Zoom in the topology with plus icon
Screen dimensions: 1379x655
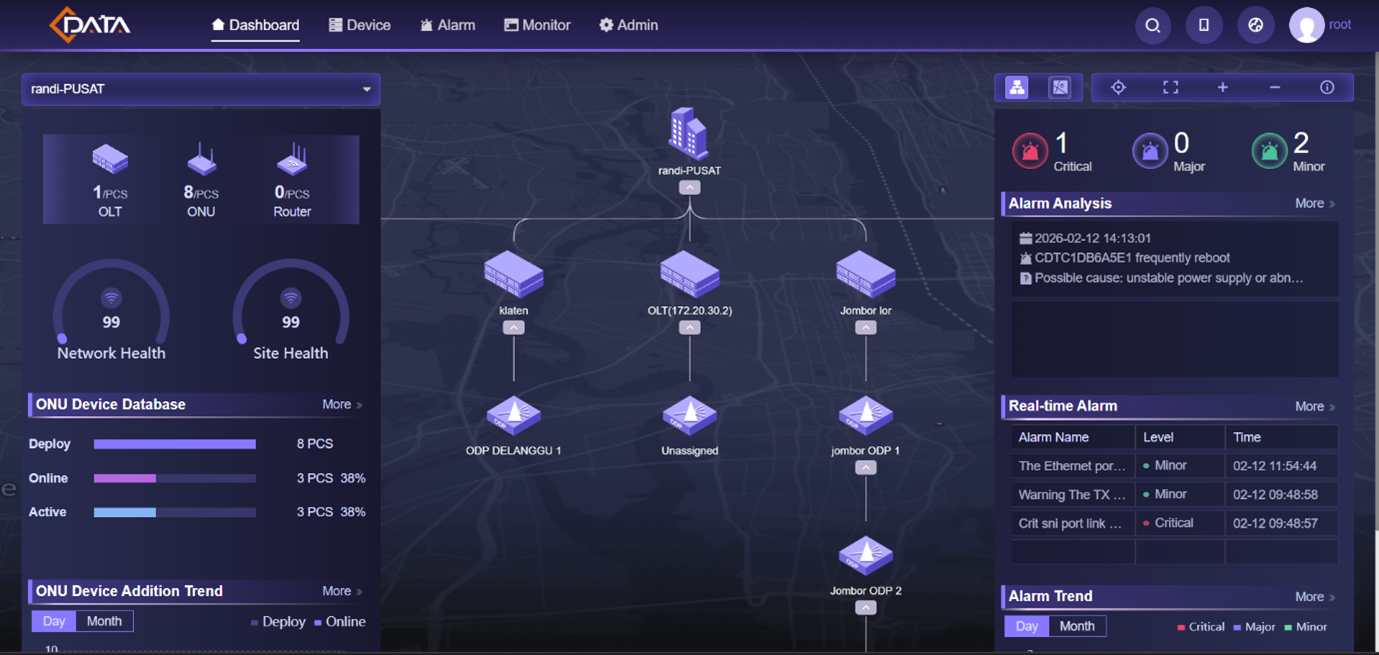coord(1222,87)
